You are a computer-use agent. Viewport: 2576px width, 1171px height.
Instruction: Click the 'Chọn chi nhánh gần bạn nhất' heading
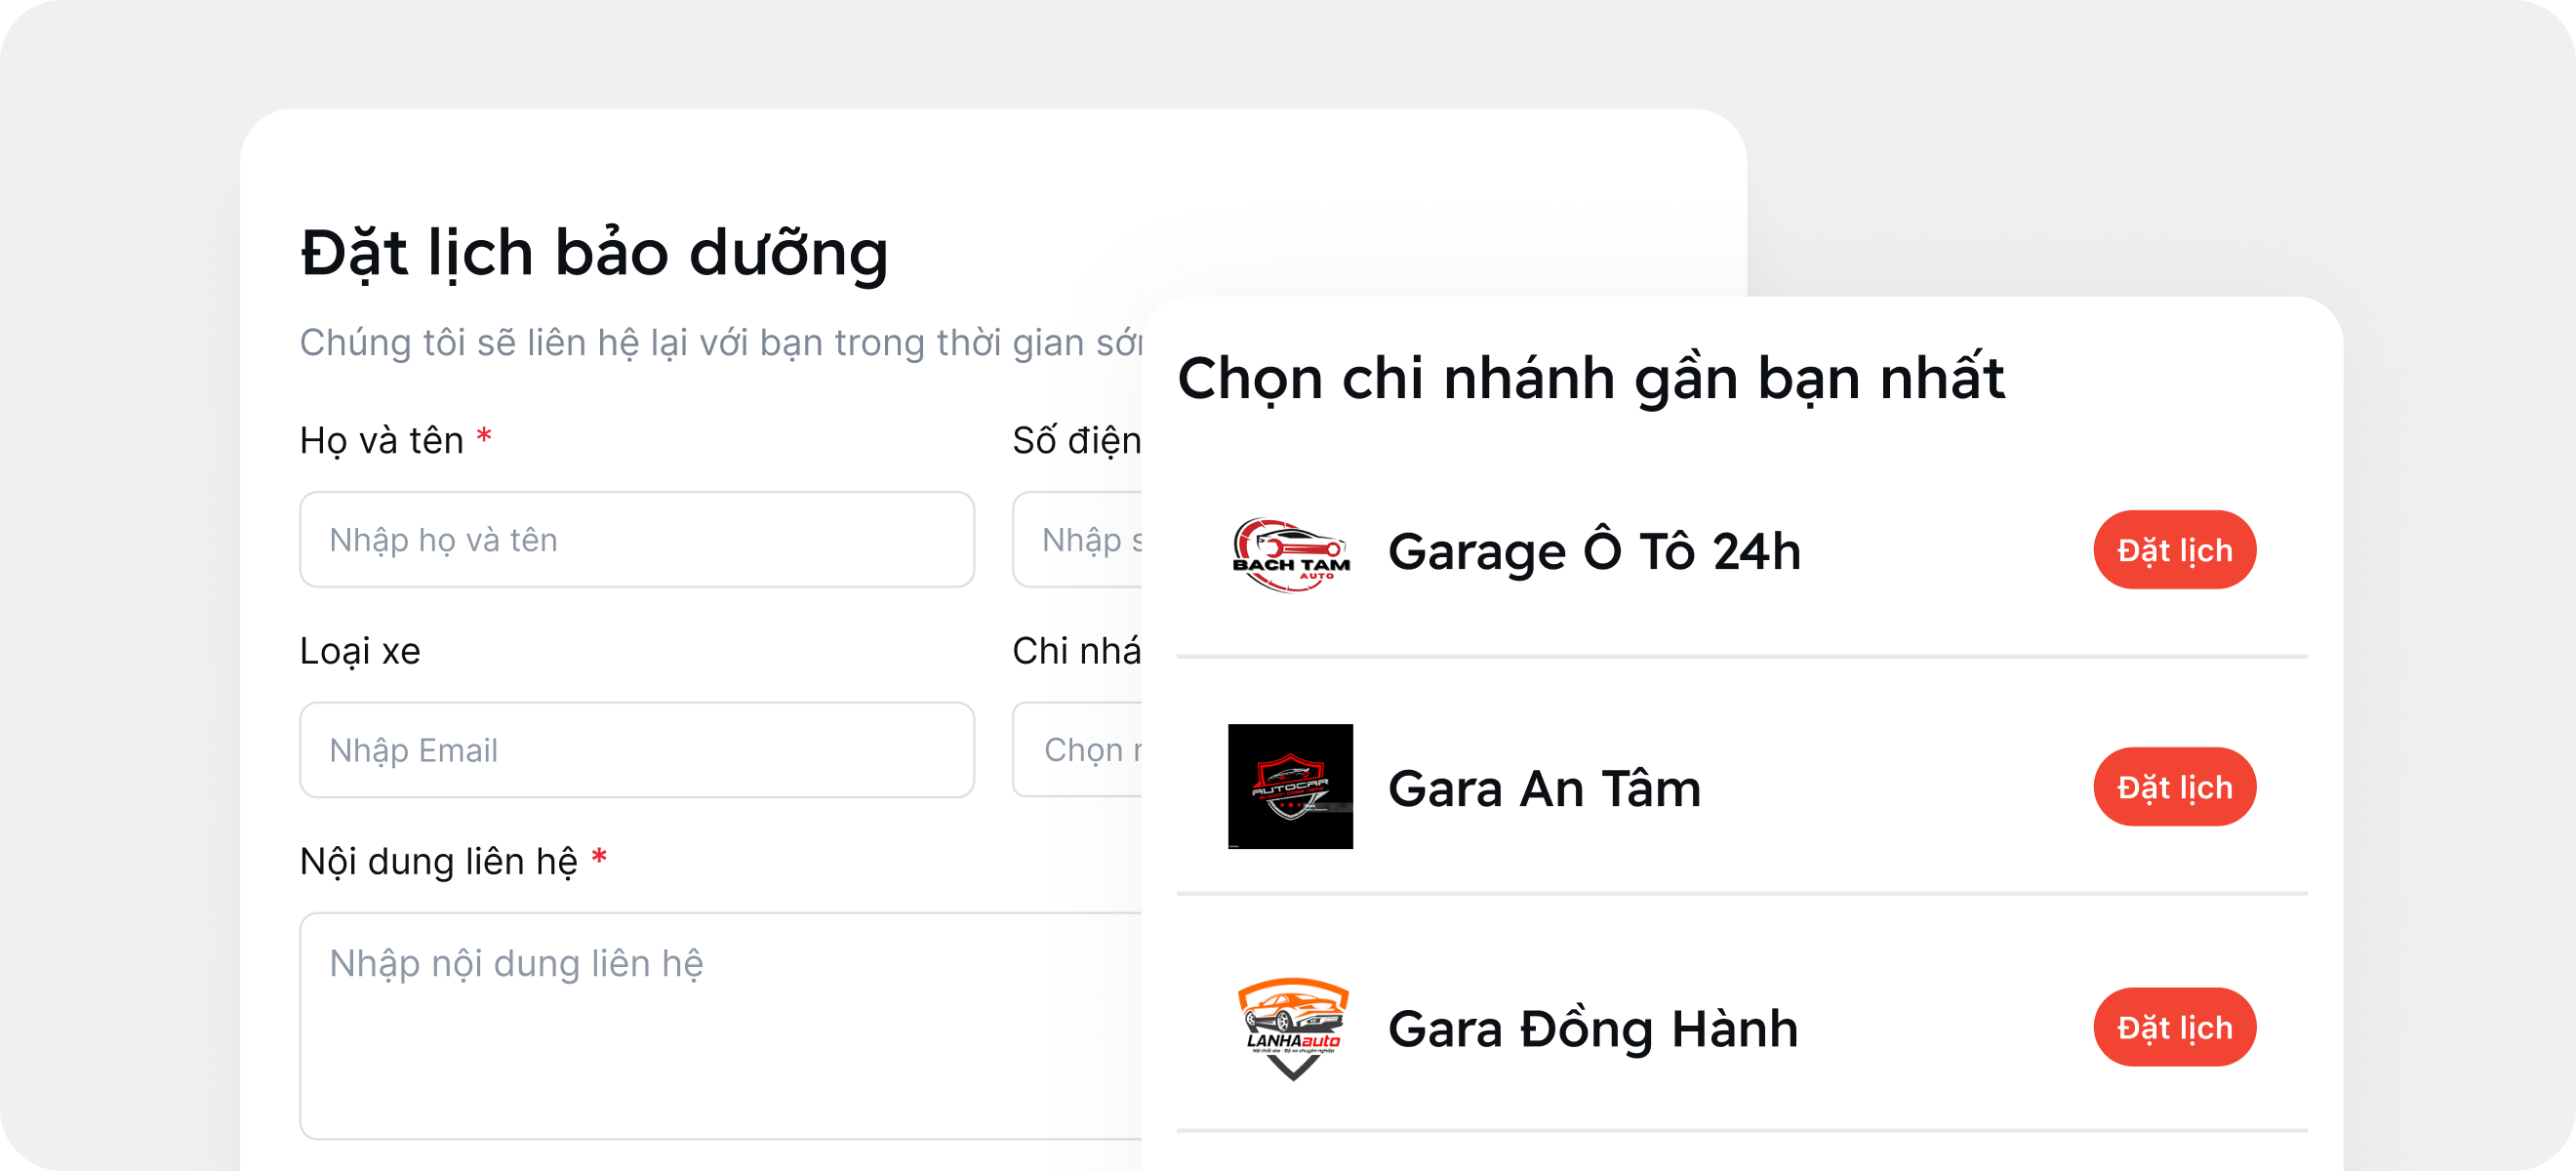[1590, 378]
